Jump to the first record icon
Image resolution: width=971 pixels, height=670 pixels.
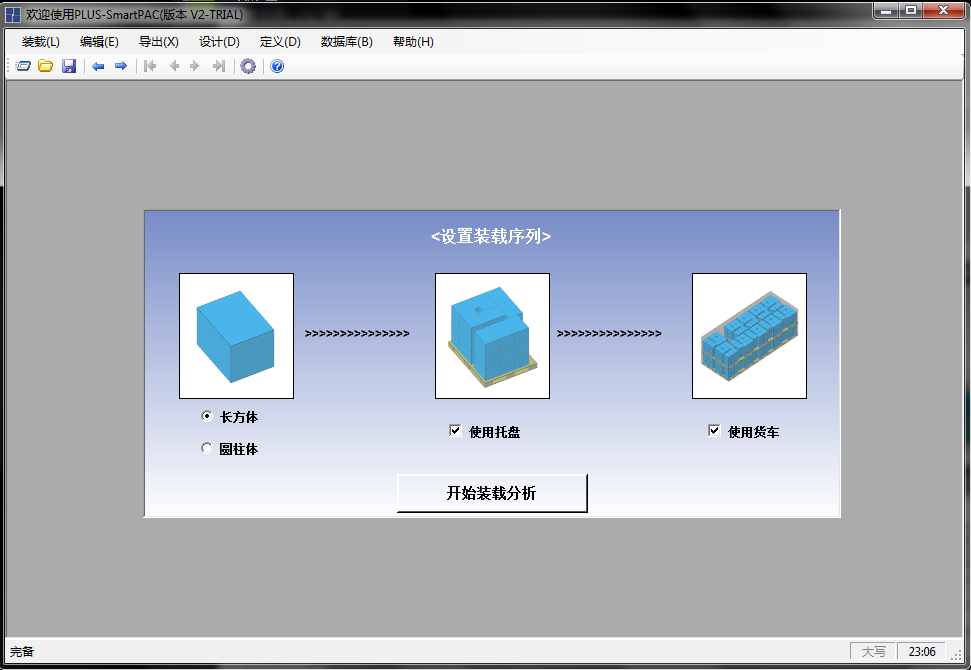pyautogui.click(x=150, y=66)
